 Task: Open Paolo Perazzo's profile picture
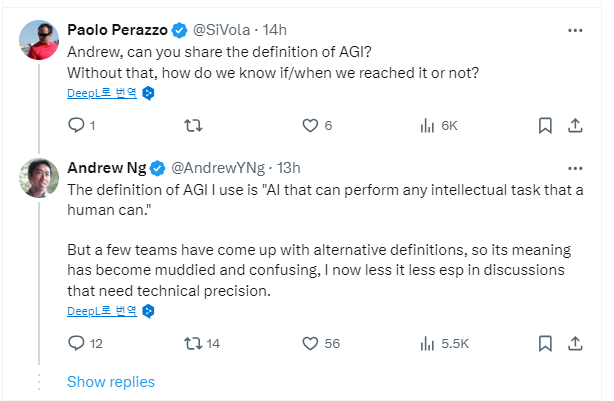pyautogui.click(x=38, y=41)
